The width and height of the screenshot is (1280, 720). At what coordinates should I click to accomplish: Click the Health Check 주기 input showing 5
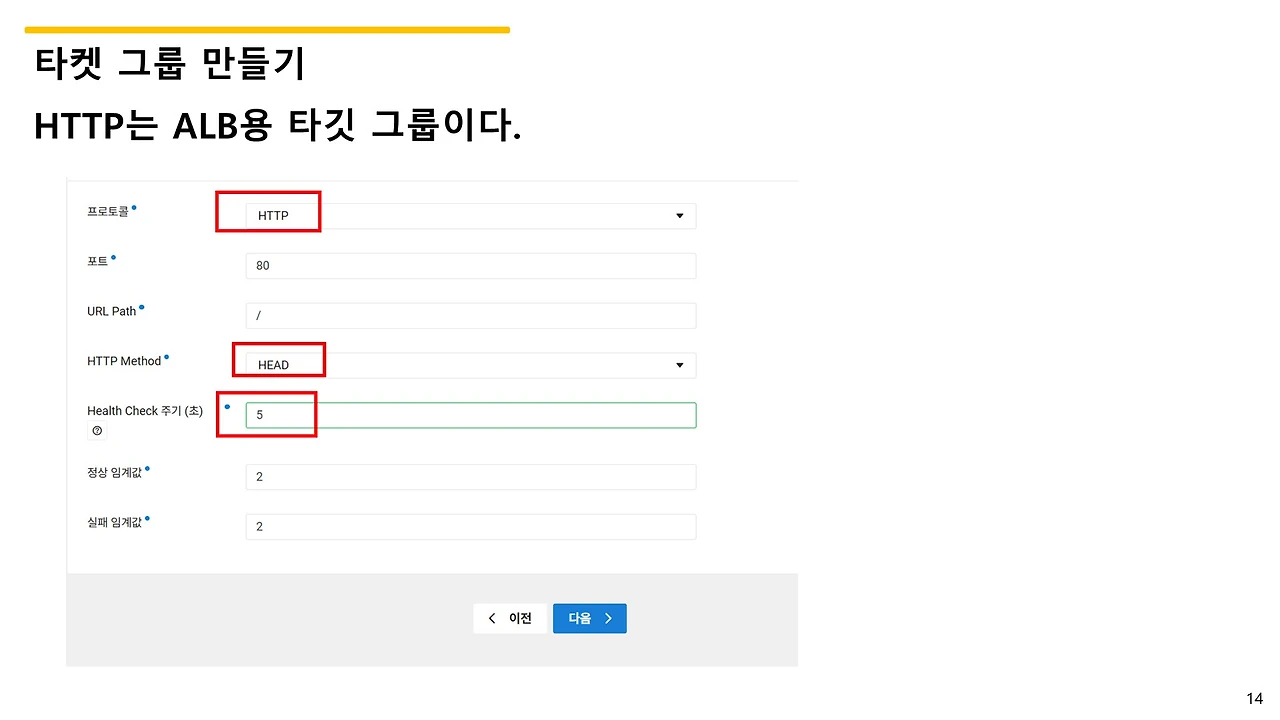[x=470, y=414]
